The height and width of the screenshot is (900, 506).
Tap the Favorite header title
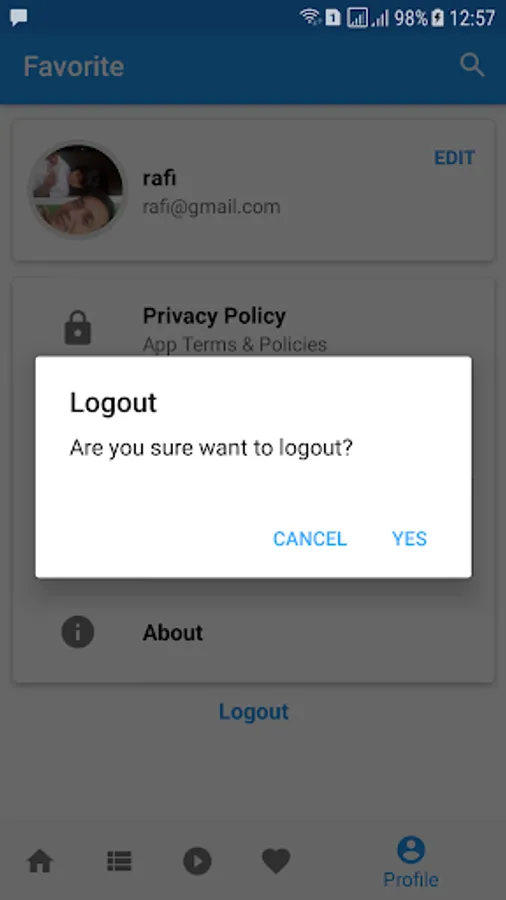73,66
